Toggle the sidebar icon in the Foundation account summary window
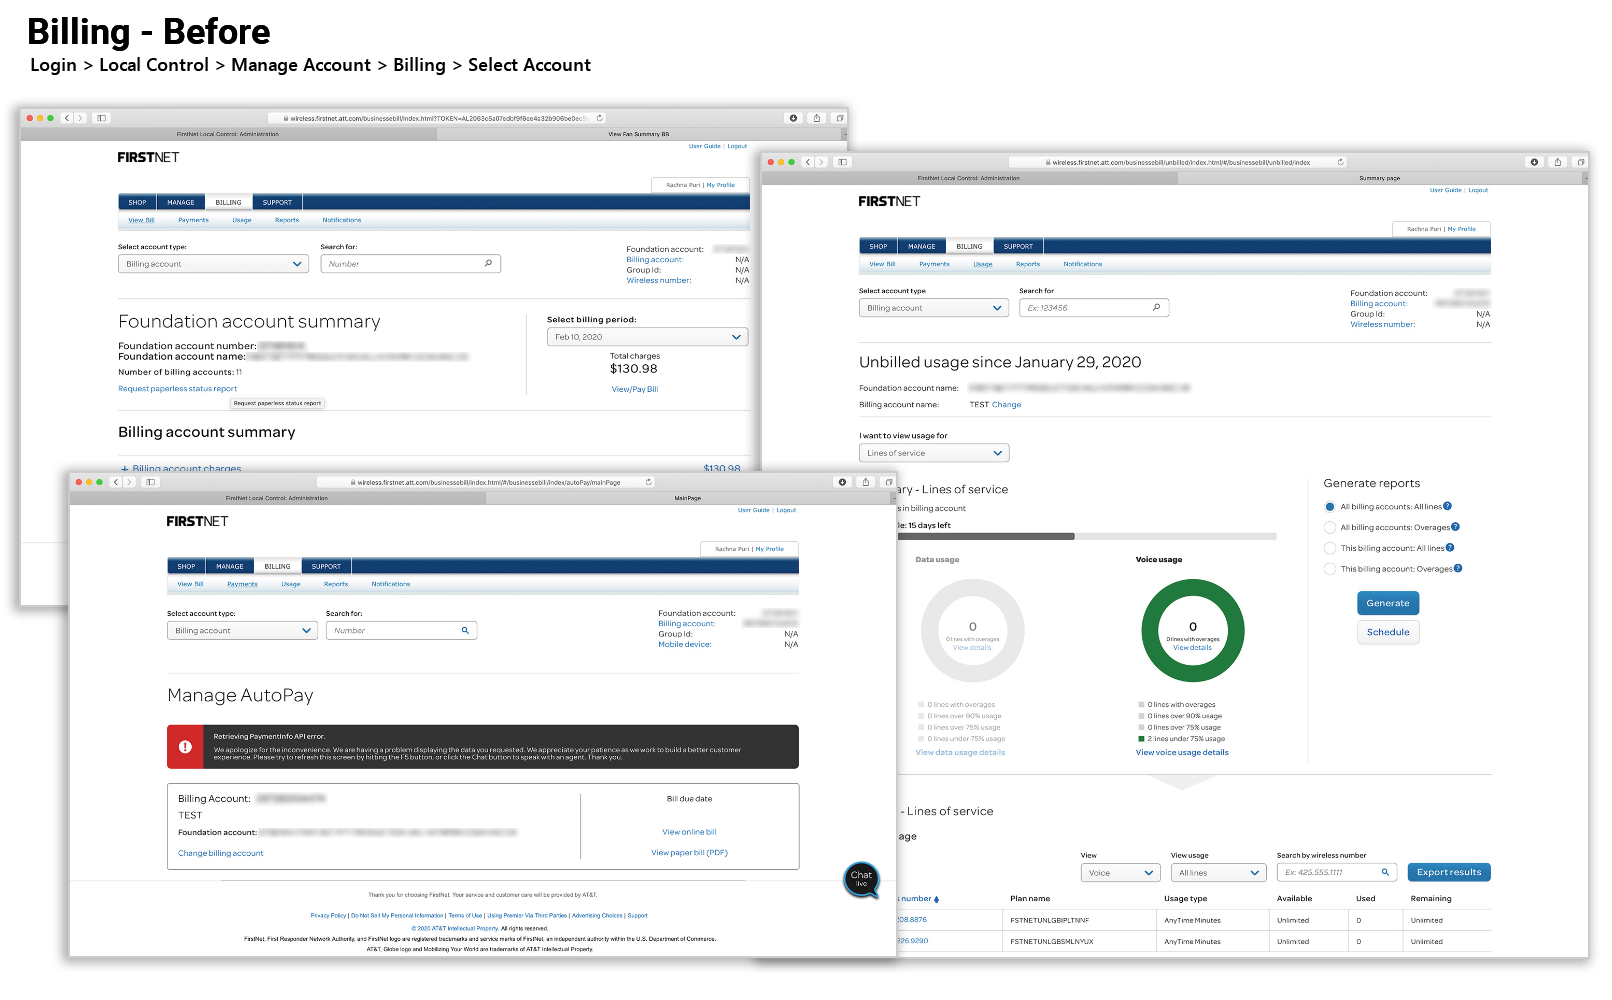 coord(101,118)
